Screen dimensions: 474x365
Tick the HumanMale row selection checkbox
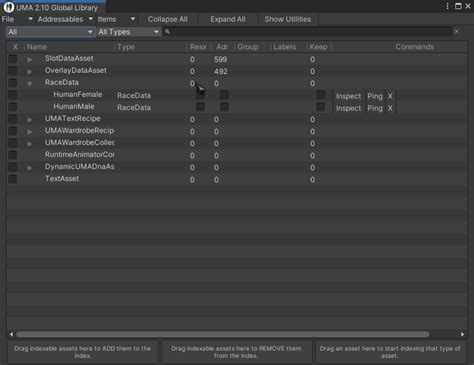pyautogui.click(x=13, y=107)
